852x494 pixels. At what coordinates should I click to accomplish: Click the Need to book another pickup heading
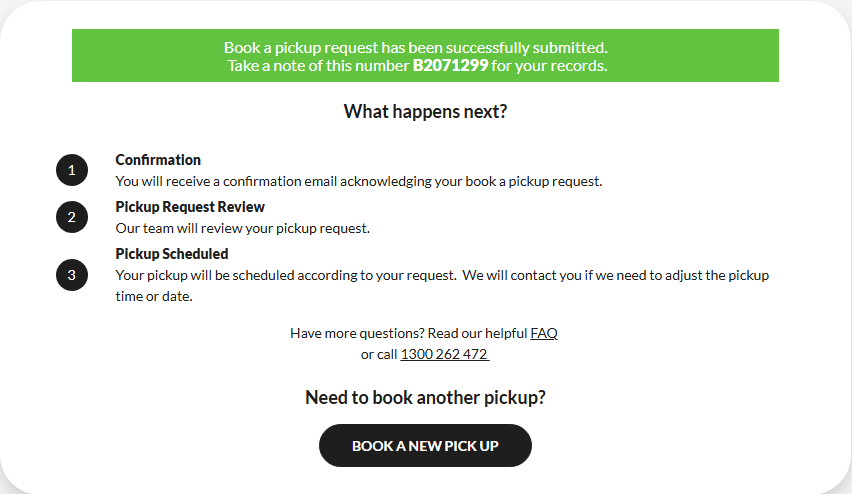point(425,397)
